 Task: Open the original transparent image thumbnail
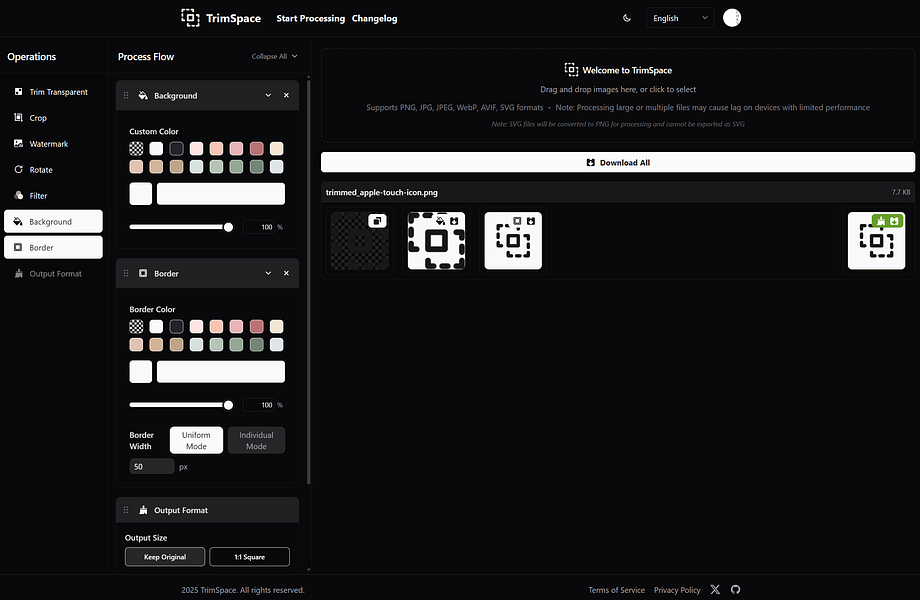click(x=360, y=241)
